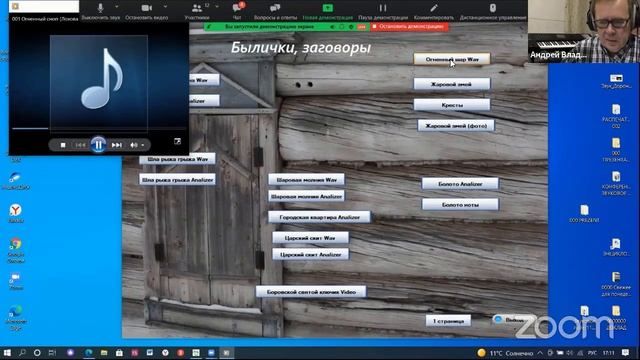
Task: Open the 'ЭНЦИКЛО...' desktop shortcut
Action: 616,247
